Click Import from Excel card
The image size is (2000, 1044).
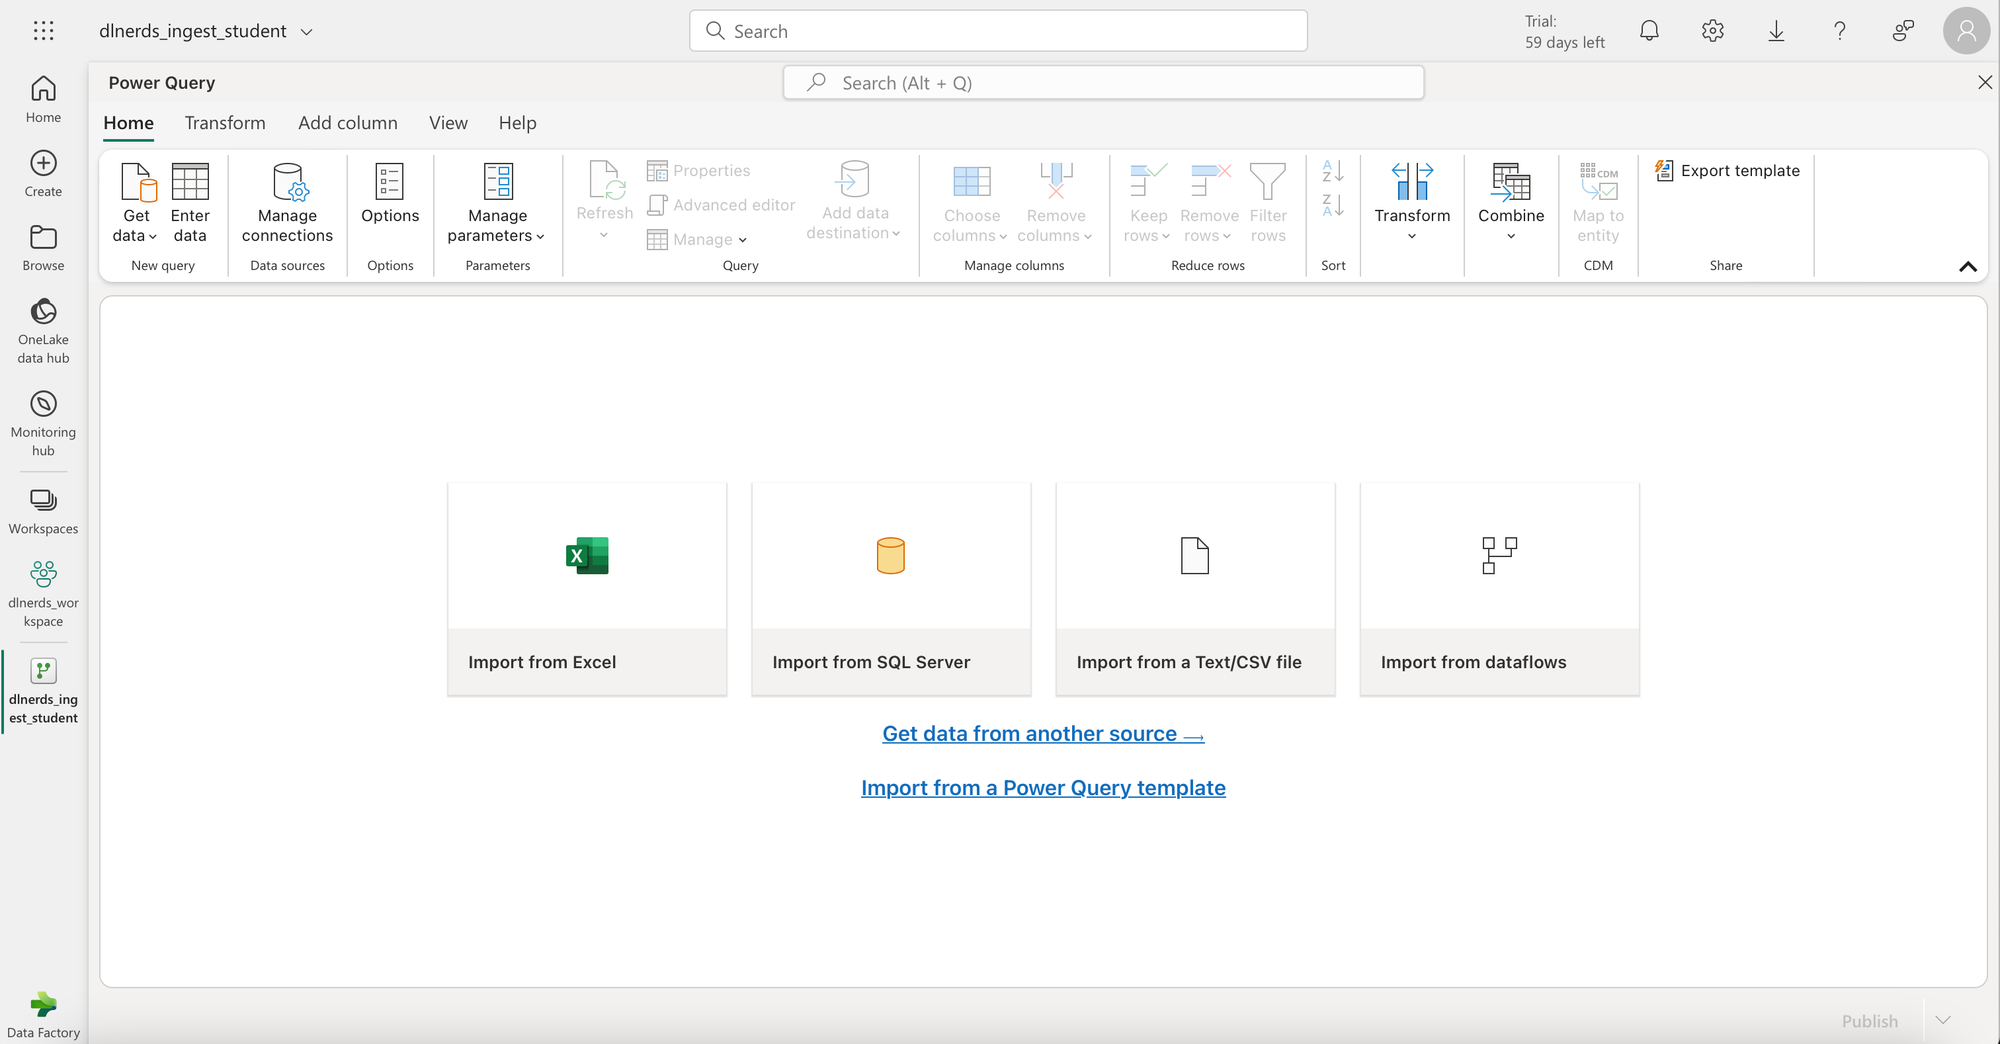tap(587, 589)
